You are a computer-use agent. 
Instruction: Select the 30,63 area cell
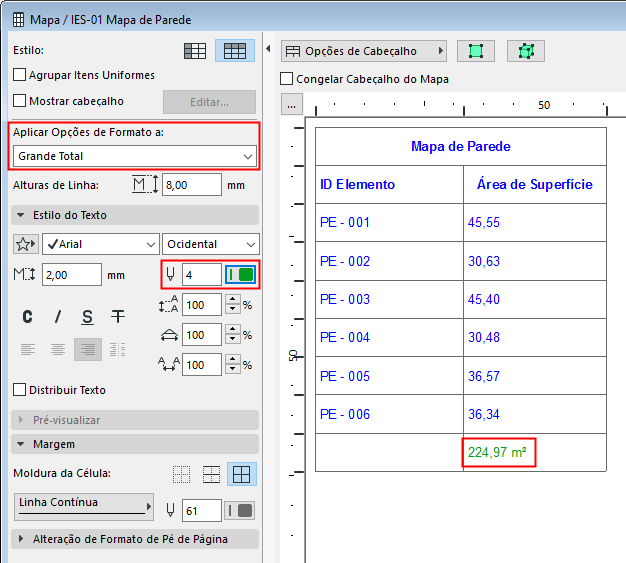[535, 261]
